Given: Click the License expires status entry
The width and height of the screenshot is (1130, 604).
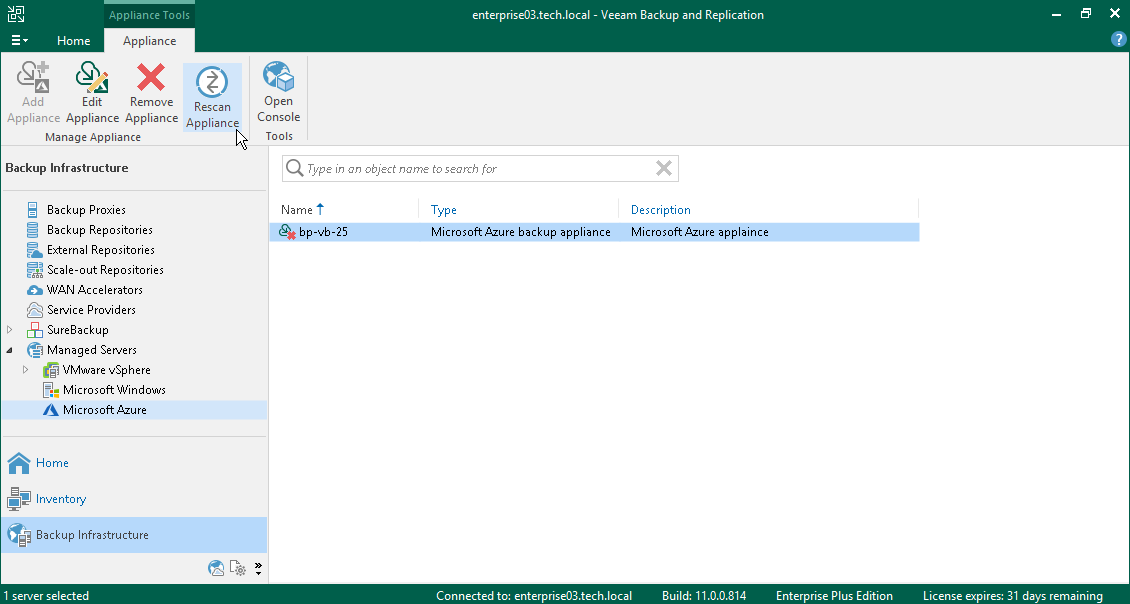Looking at the screenshot, I should pyautogui.click(x=1013, y=596).
